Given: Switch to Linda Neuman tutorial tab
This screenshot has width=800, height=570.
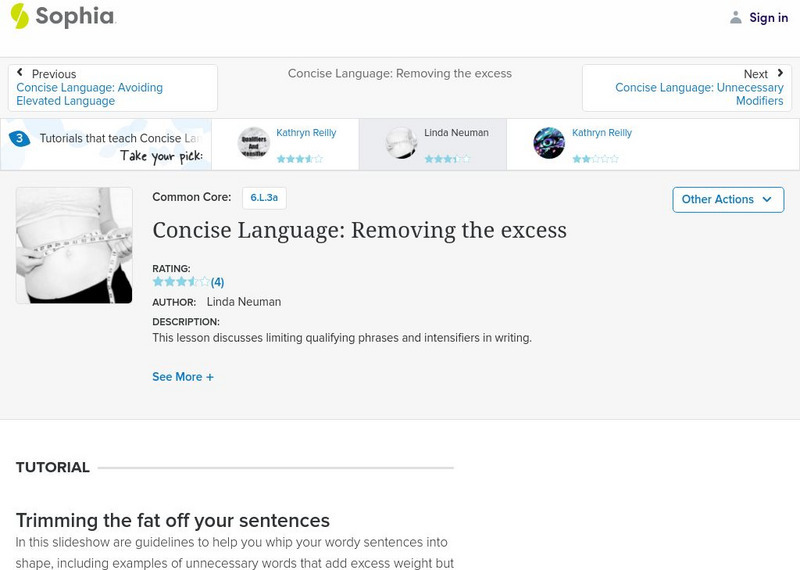Looking at the screenshot, I should 456,133.
